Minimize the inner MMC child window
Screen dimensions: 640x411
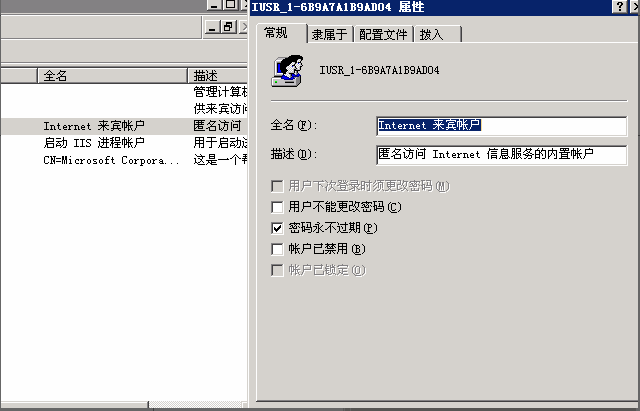pyautogui.click(x=212, y=27)
